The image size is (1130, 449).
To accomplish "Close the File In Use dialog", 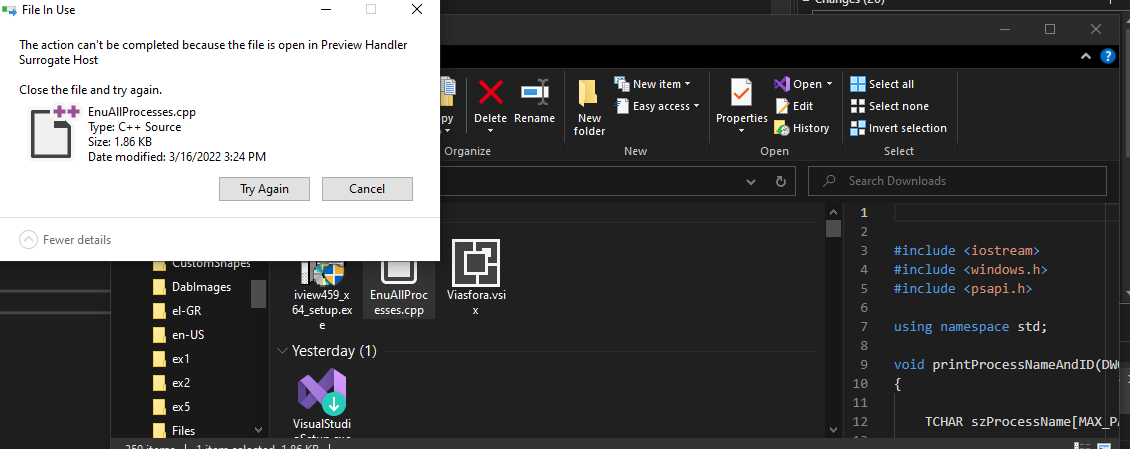I will [417, 9].
